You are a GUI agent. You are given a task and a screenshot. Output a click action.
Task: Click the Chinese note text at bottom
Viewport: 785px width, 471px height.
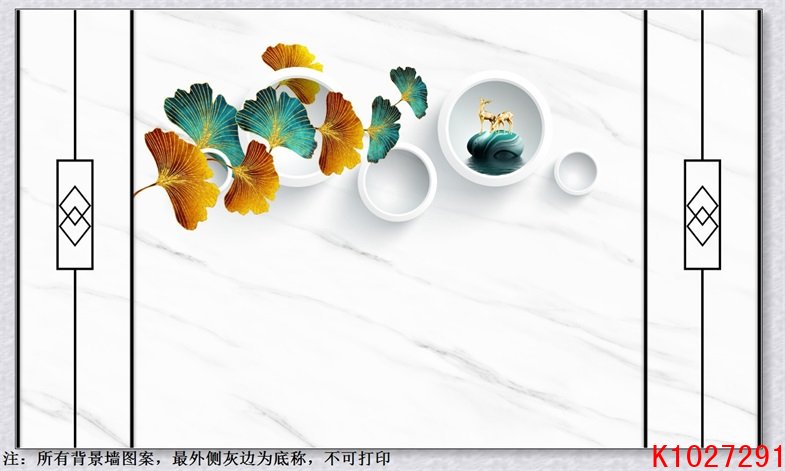pyautogui.click(x=196, y=458)
